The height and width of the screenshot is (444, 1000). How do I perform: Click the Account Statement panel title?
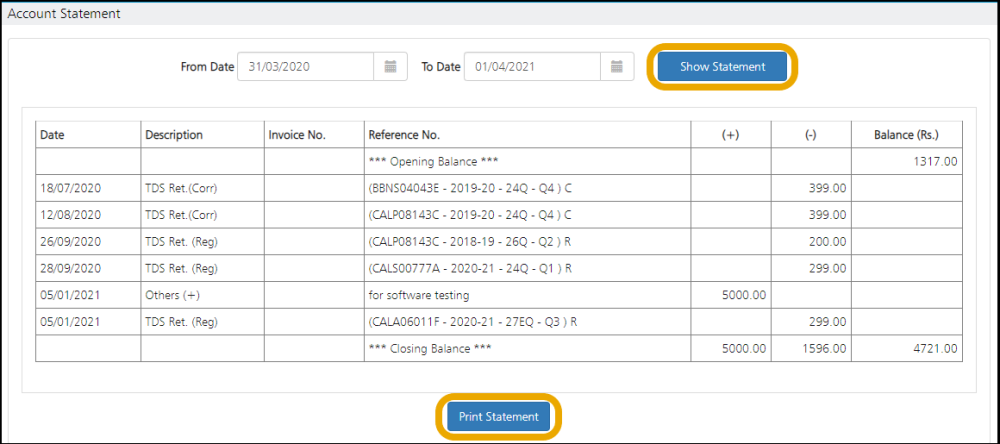(x=64, y=13)
